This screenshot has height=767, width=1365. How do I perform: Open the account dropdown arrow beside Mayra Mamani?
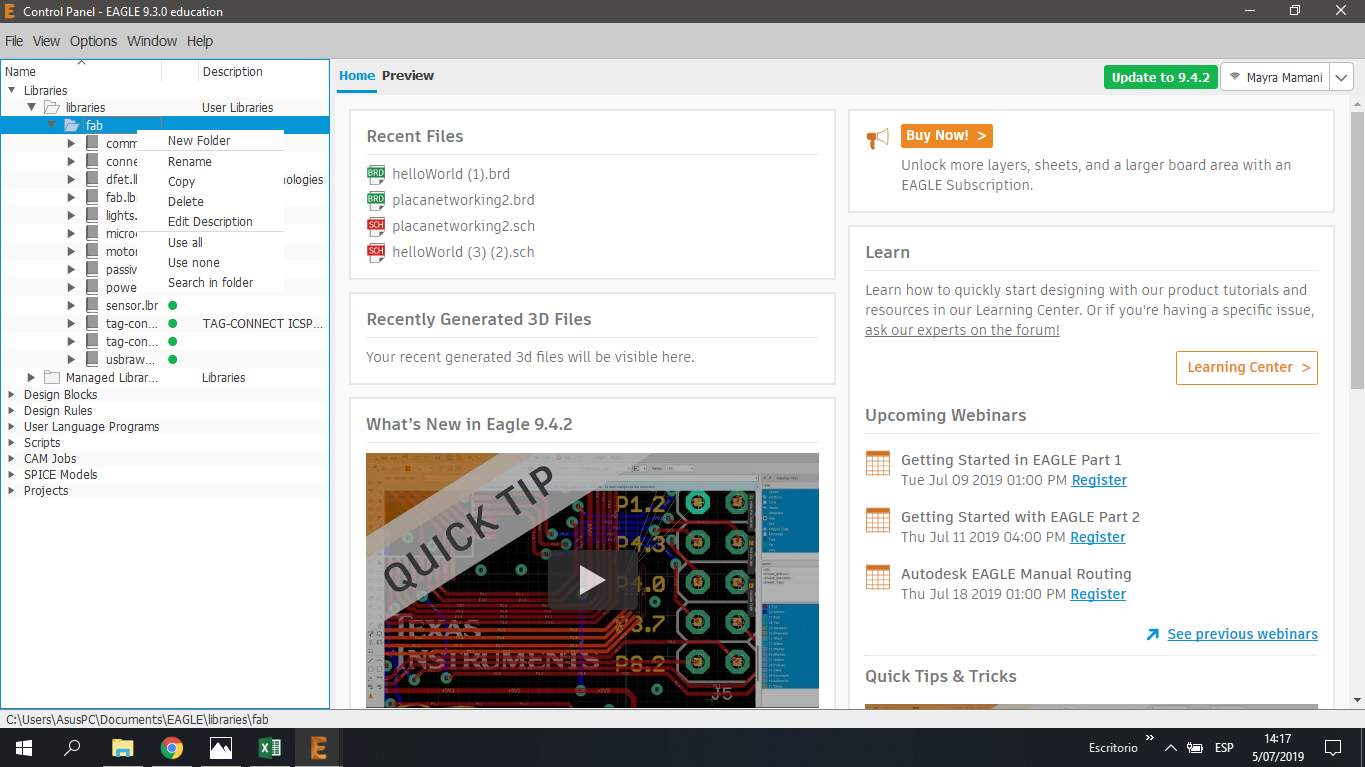1342,77
